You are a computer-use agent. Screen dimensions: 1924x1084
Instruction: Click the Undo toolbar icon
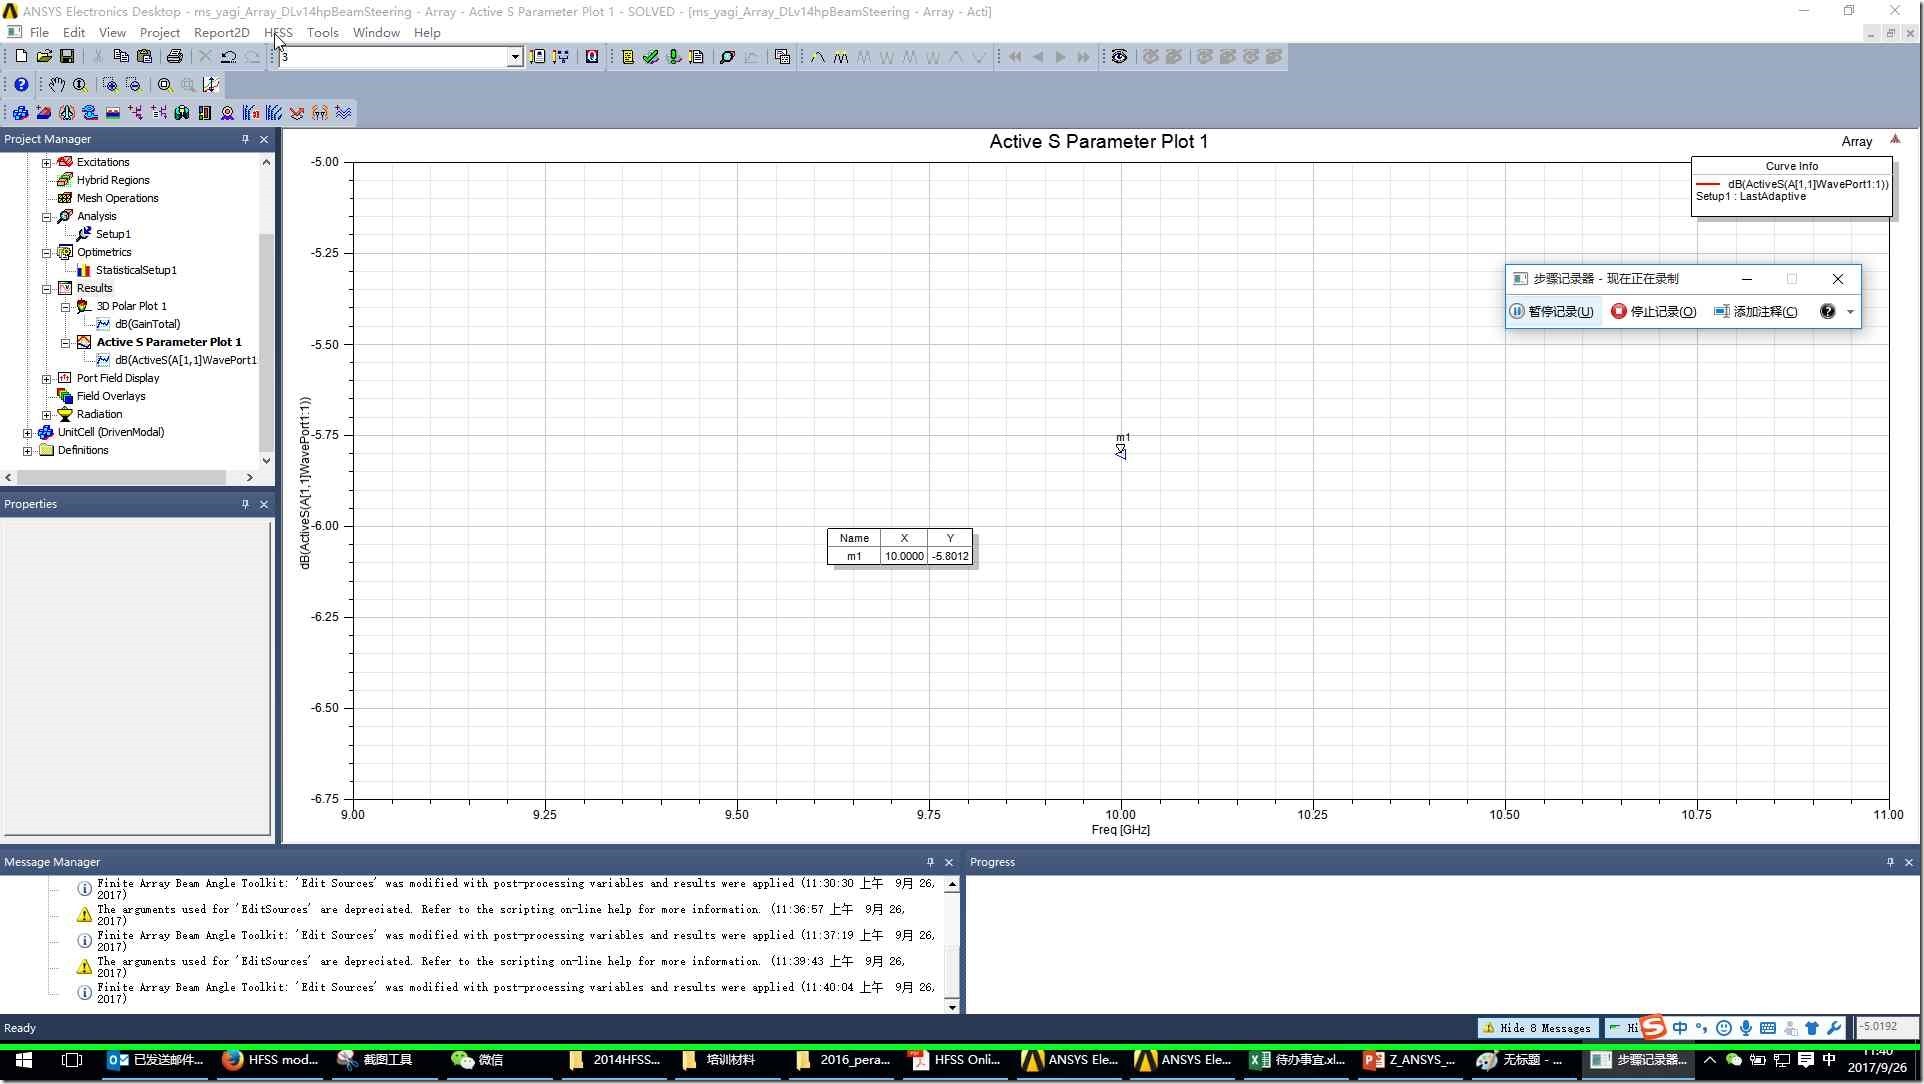pyautogui.click(x=228, y=57)
